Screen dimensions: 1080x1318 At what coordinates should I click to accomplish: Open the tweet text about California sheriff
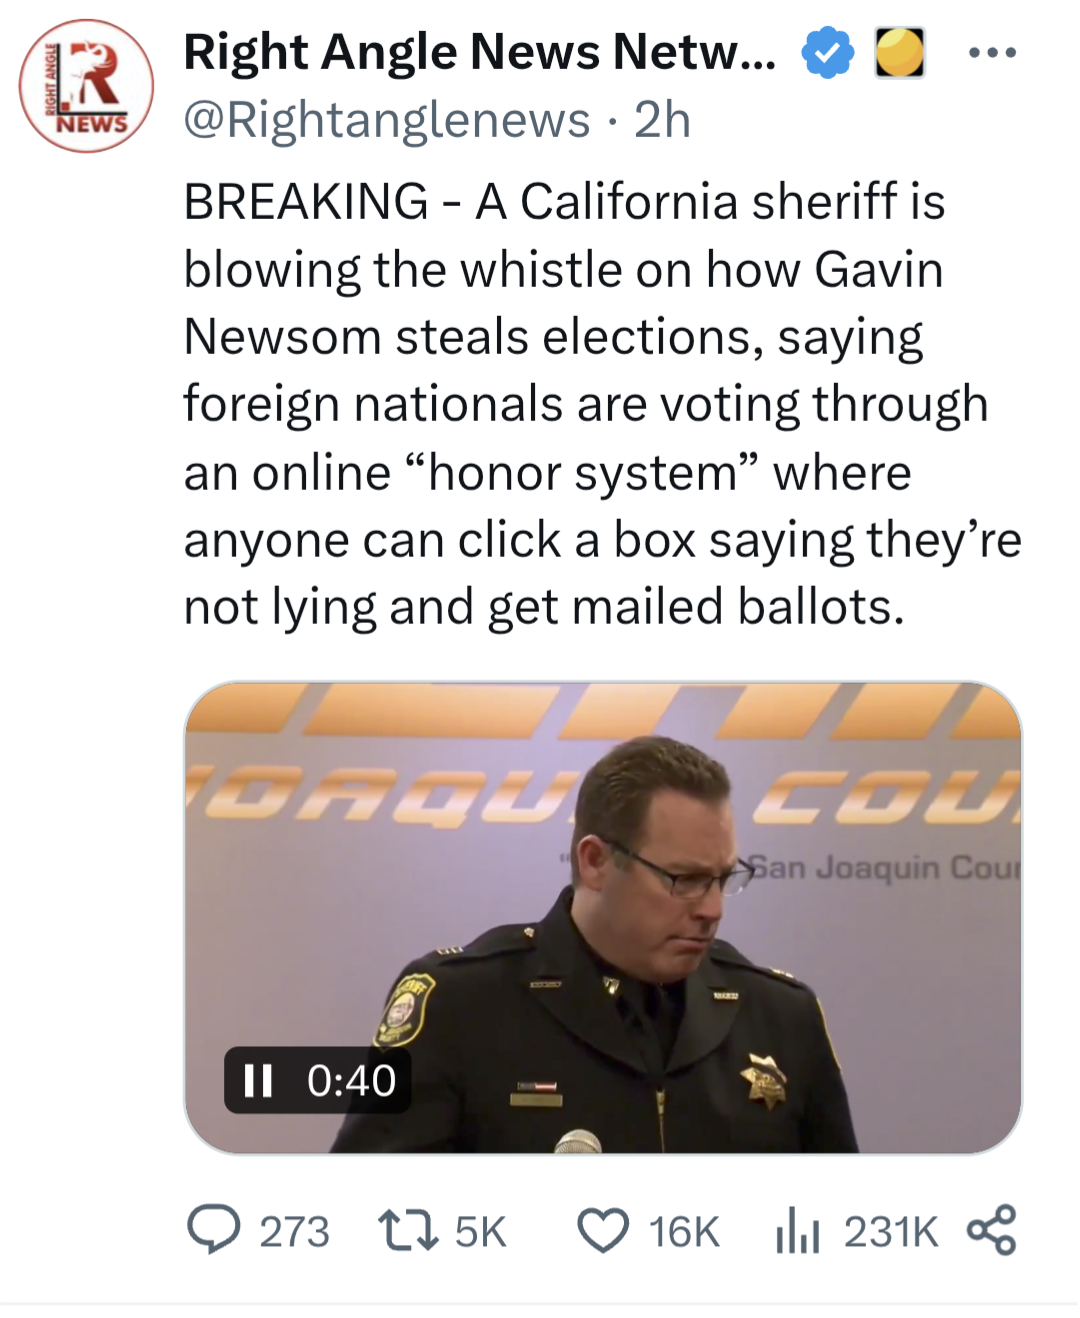pyautogui.click(x=600, y=404)
